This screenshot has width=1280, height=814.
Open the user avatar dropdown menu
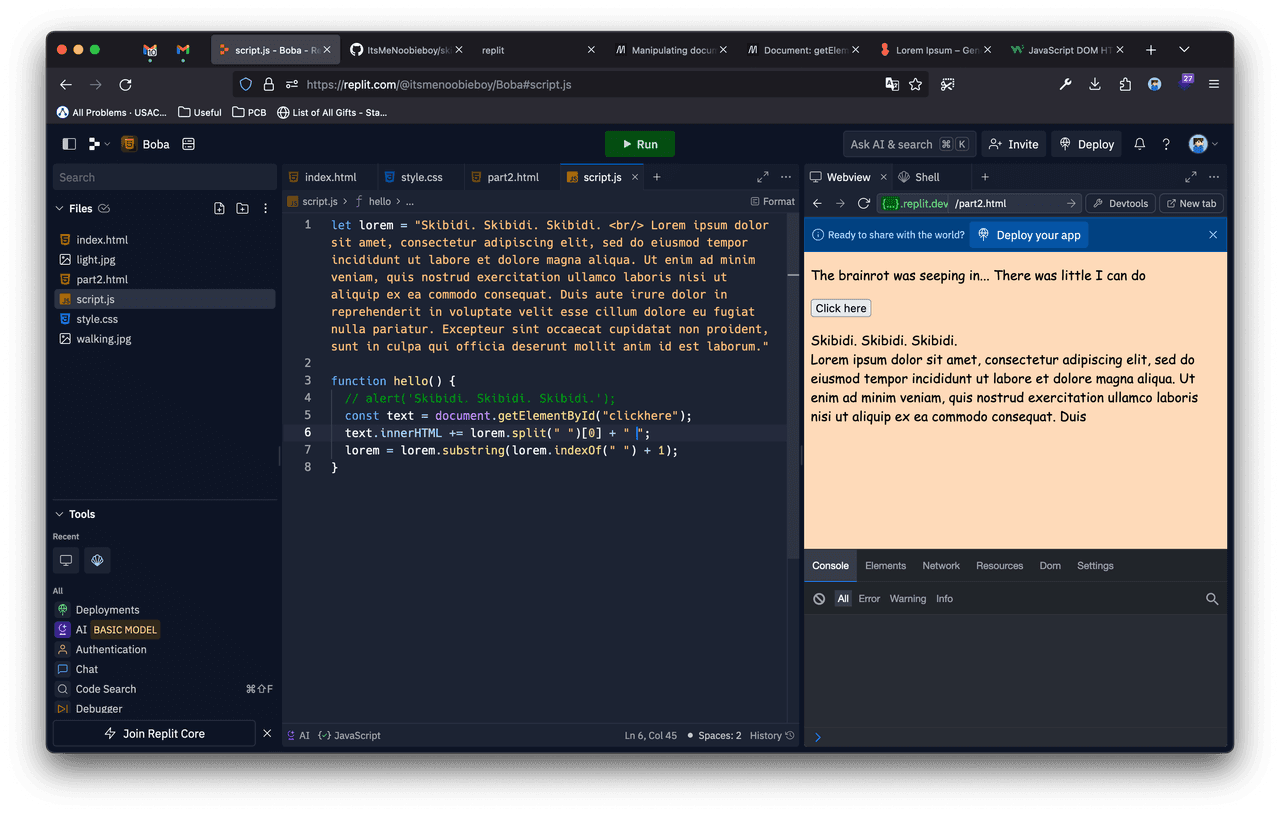tap(1203, 144)
